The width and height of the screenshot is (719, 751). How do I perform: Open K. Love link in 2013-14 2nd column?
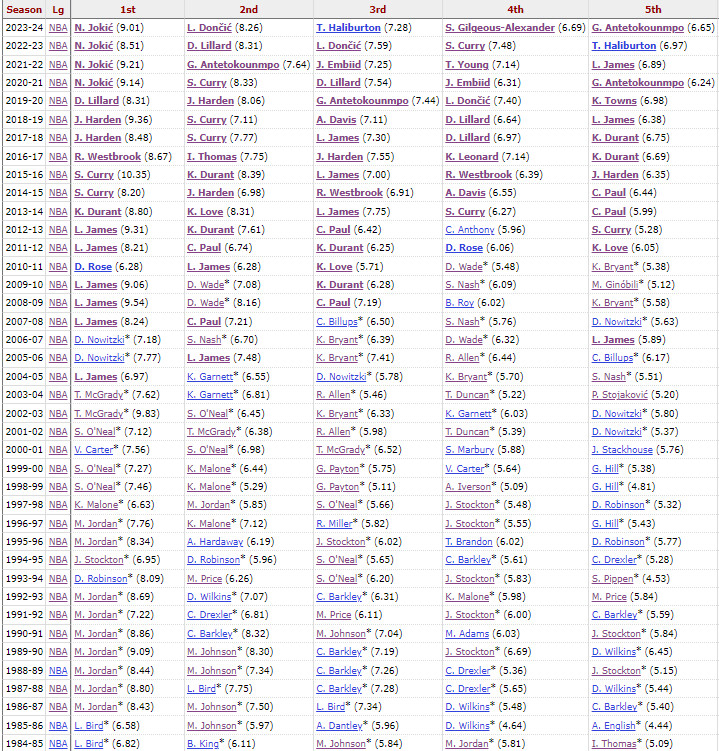[x=205, y=212]
